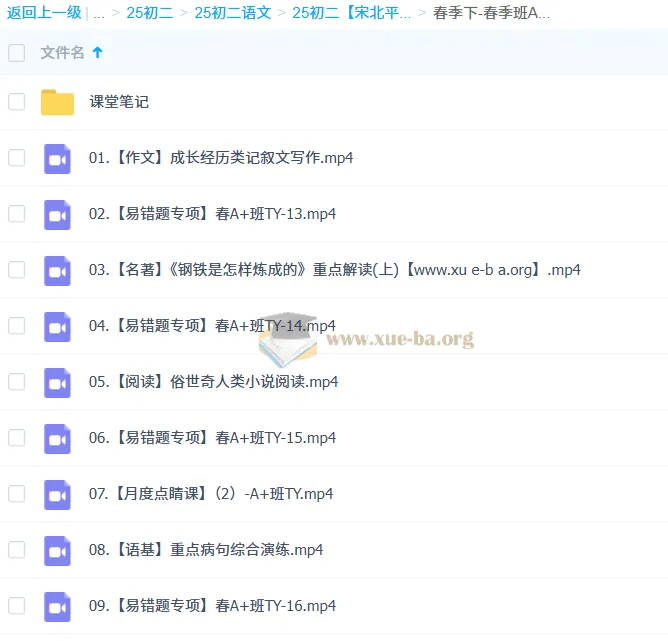This screenshot has width=668, height=641.
Task: Toggle the select-all checkbox beside 文件名
Action: [x=17, y=53]
